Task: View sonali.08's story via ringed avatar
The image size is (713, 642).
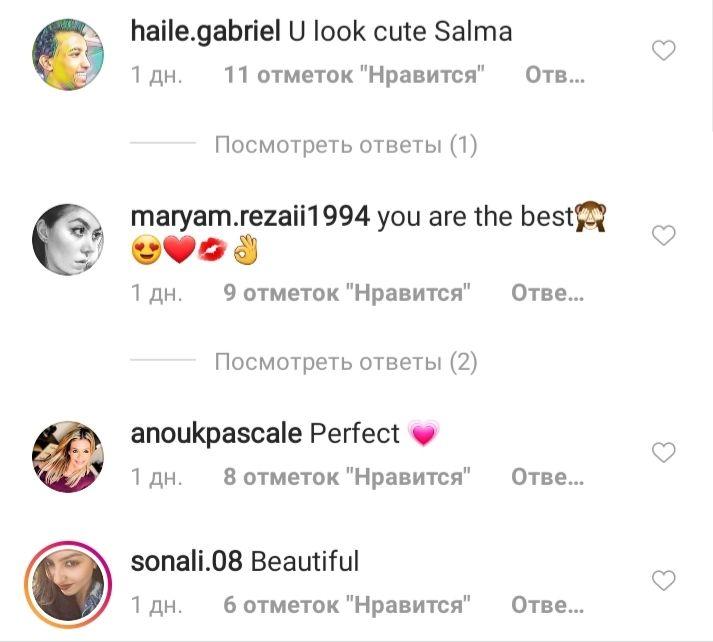Action: [68, 584]
